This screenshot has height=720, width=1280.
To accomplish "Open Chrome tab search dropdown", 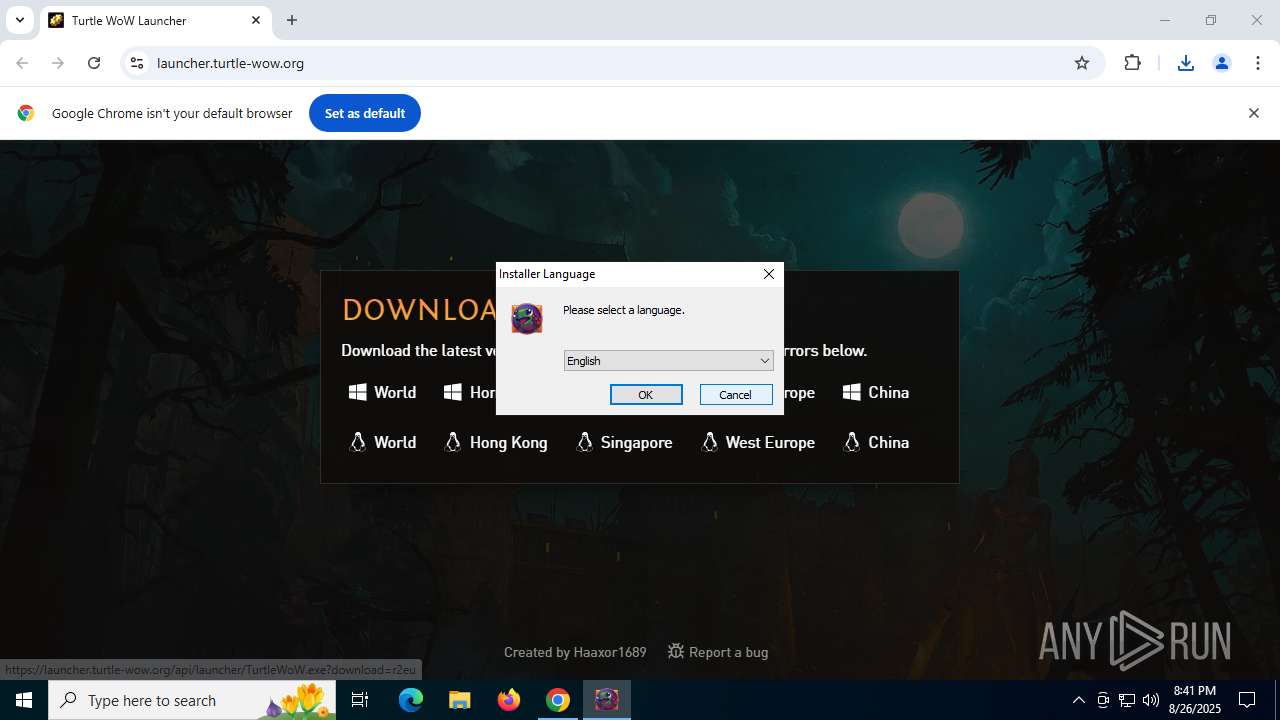I will [19, 20].
